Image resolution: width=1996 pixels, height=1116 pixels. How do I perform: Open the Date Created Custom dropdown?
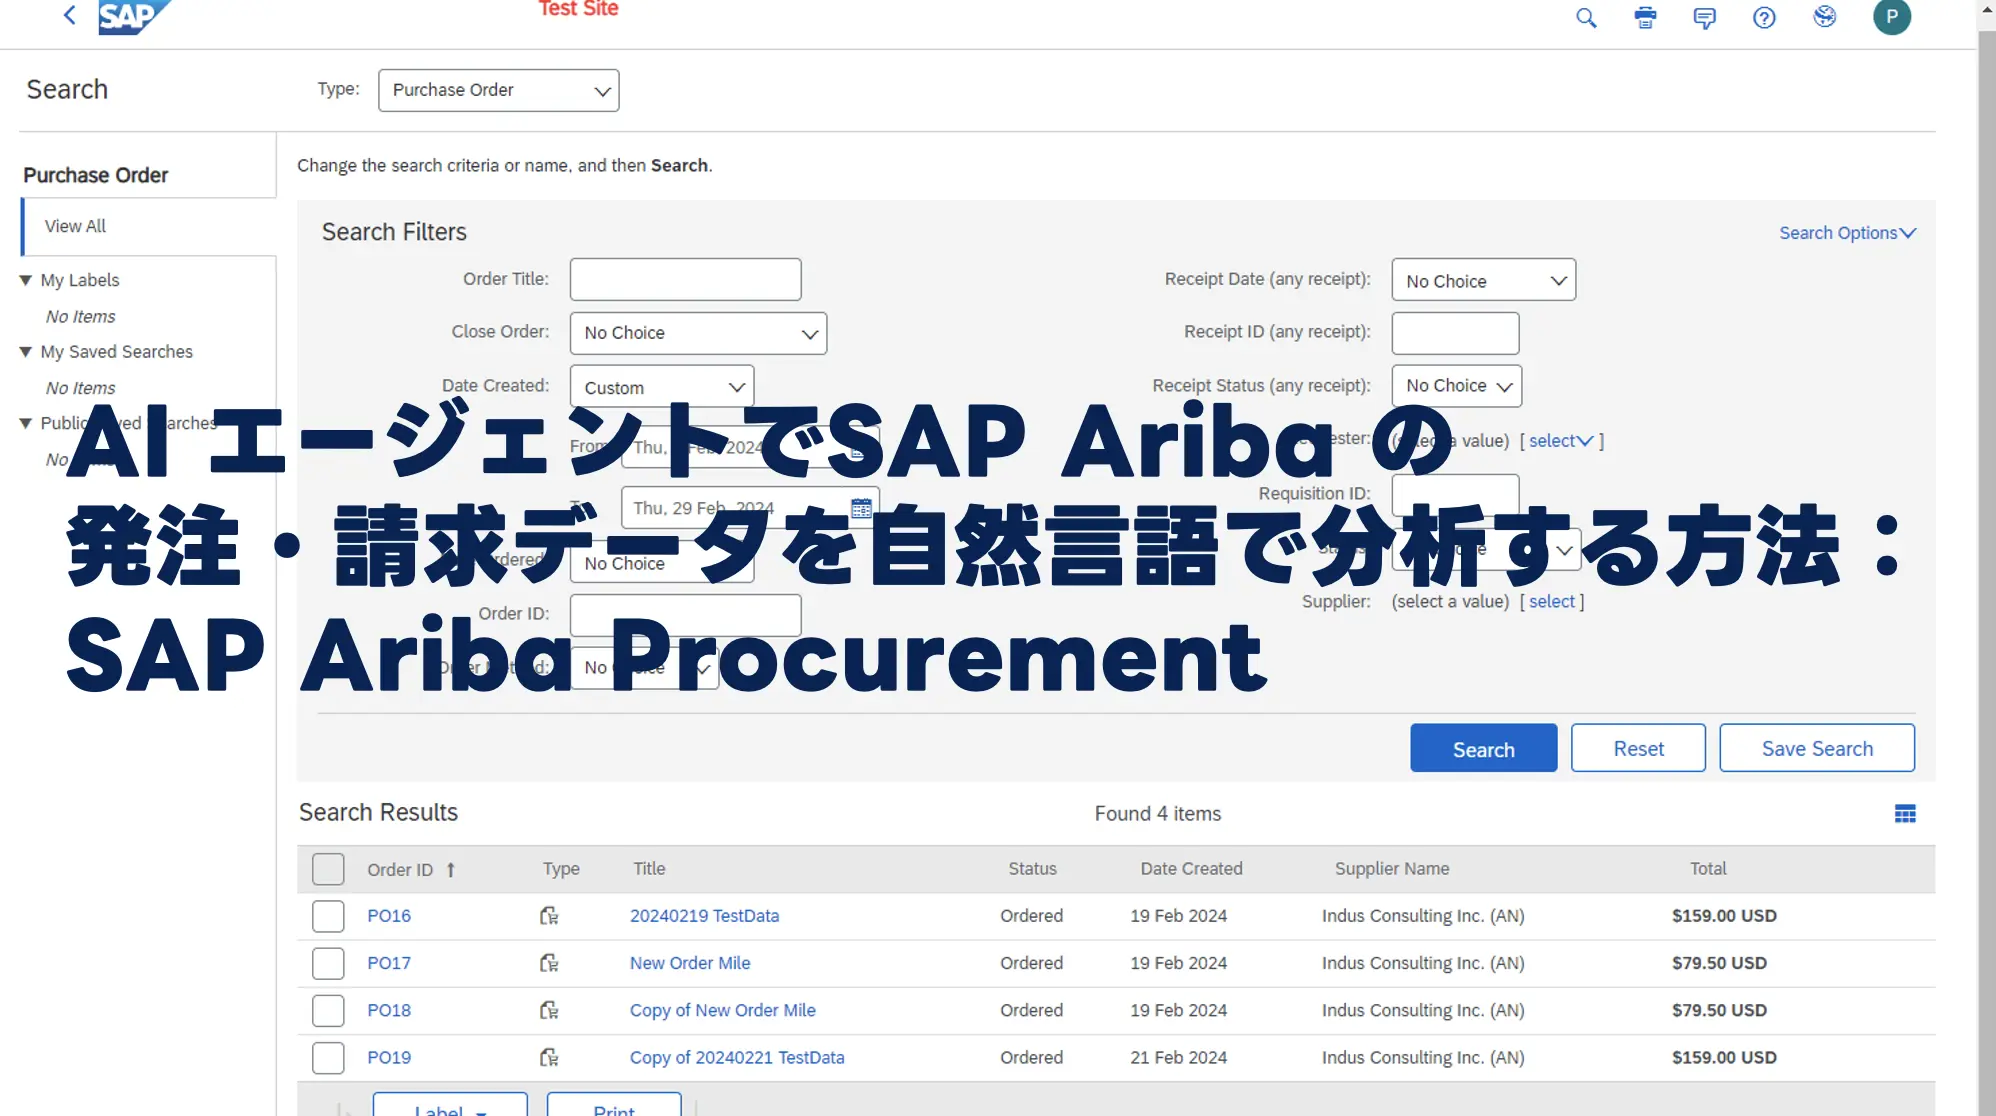(662, 387)
